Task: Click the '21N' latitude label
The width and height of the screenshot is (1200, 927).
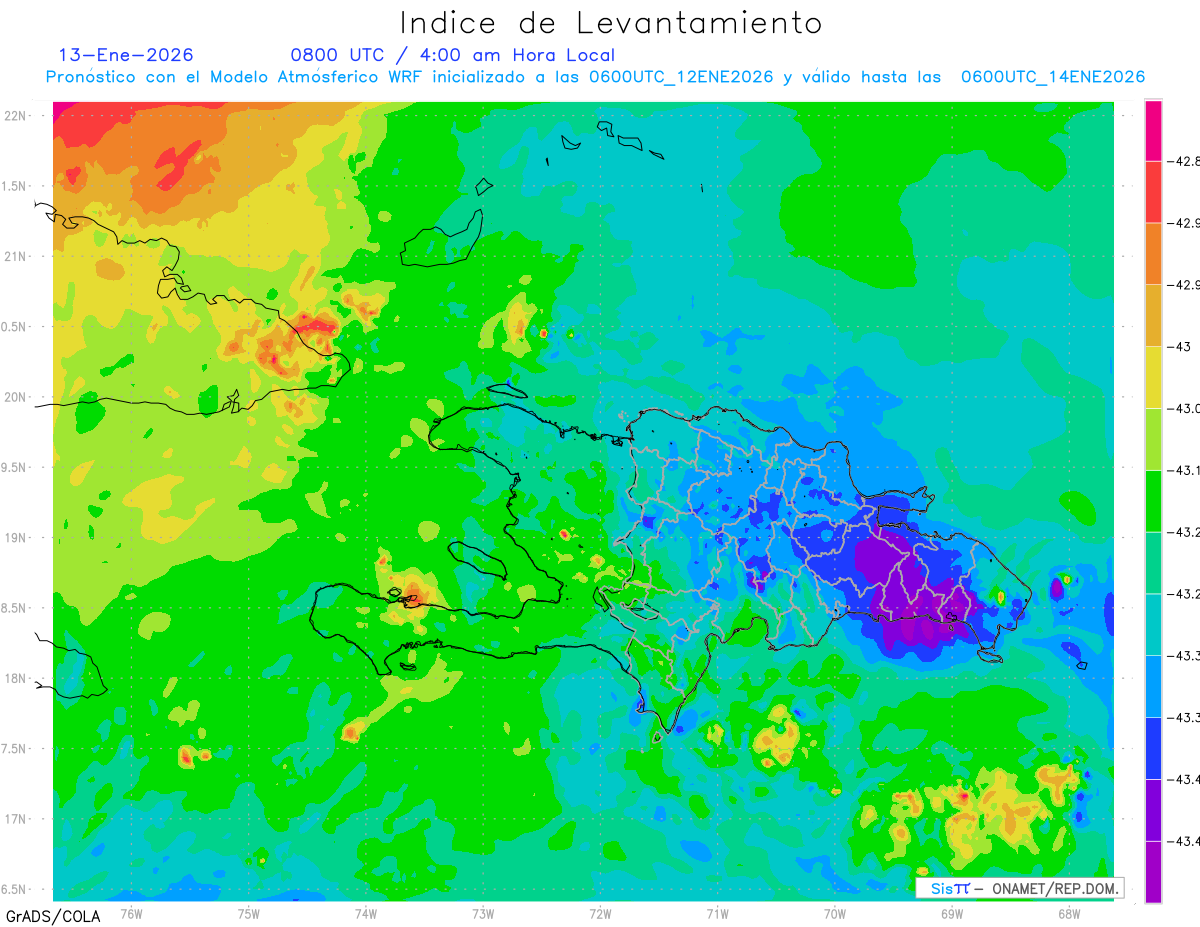Action: click(x=15, y=257)
